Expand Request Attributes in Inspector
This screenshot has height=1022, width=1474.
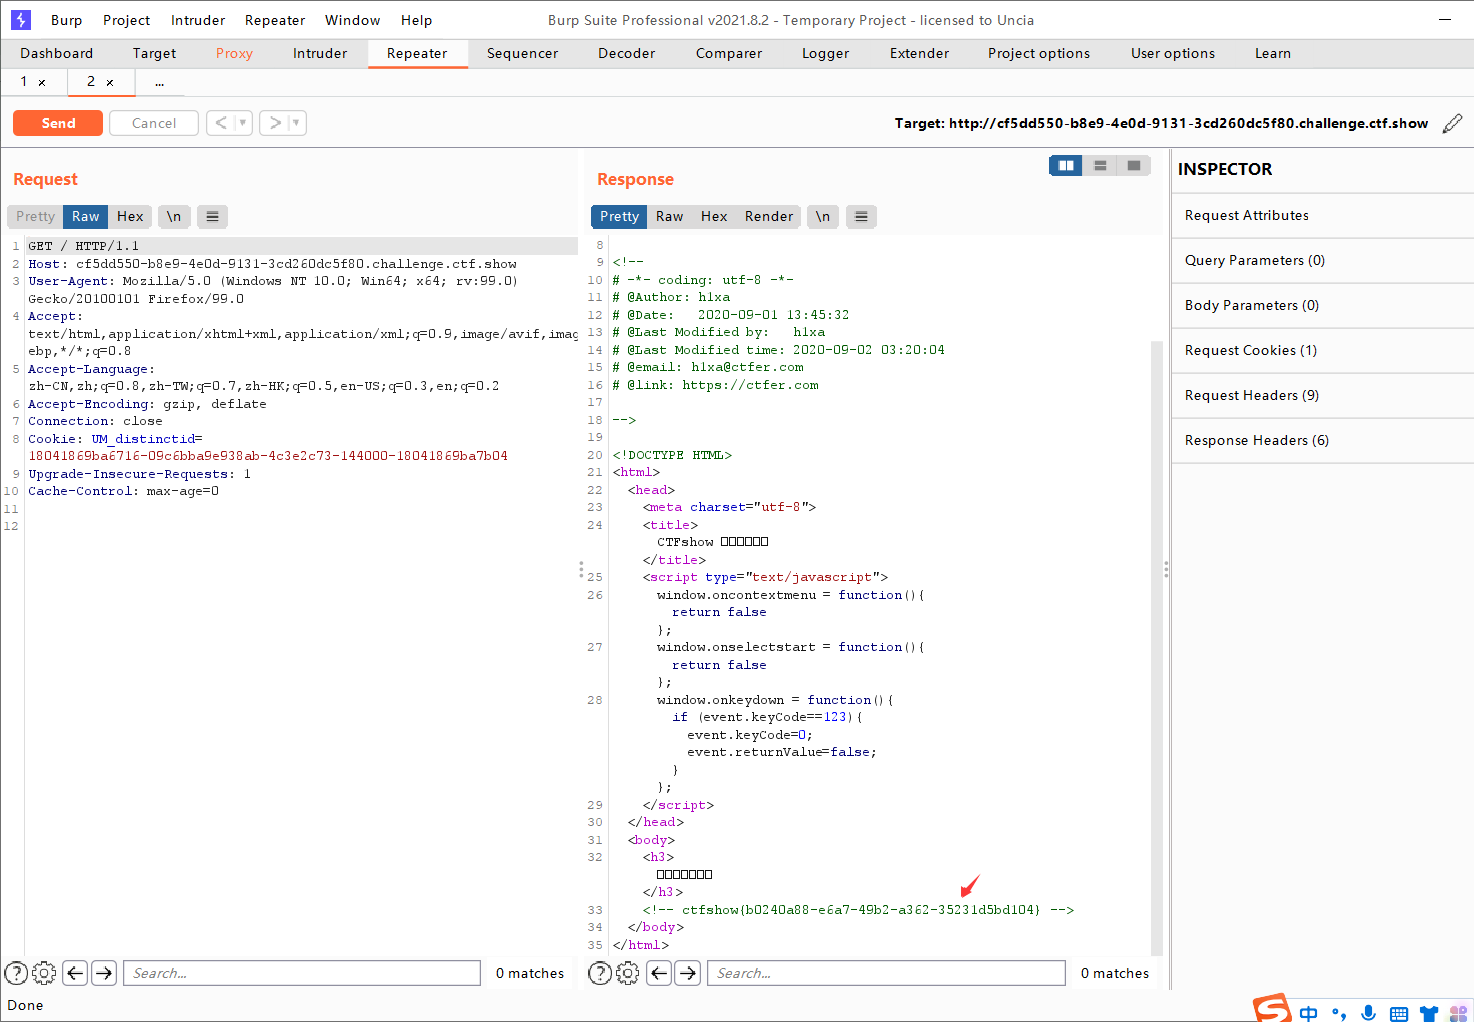[1323, 215]
